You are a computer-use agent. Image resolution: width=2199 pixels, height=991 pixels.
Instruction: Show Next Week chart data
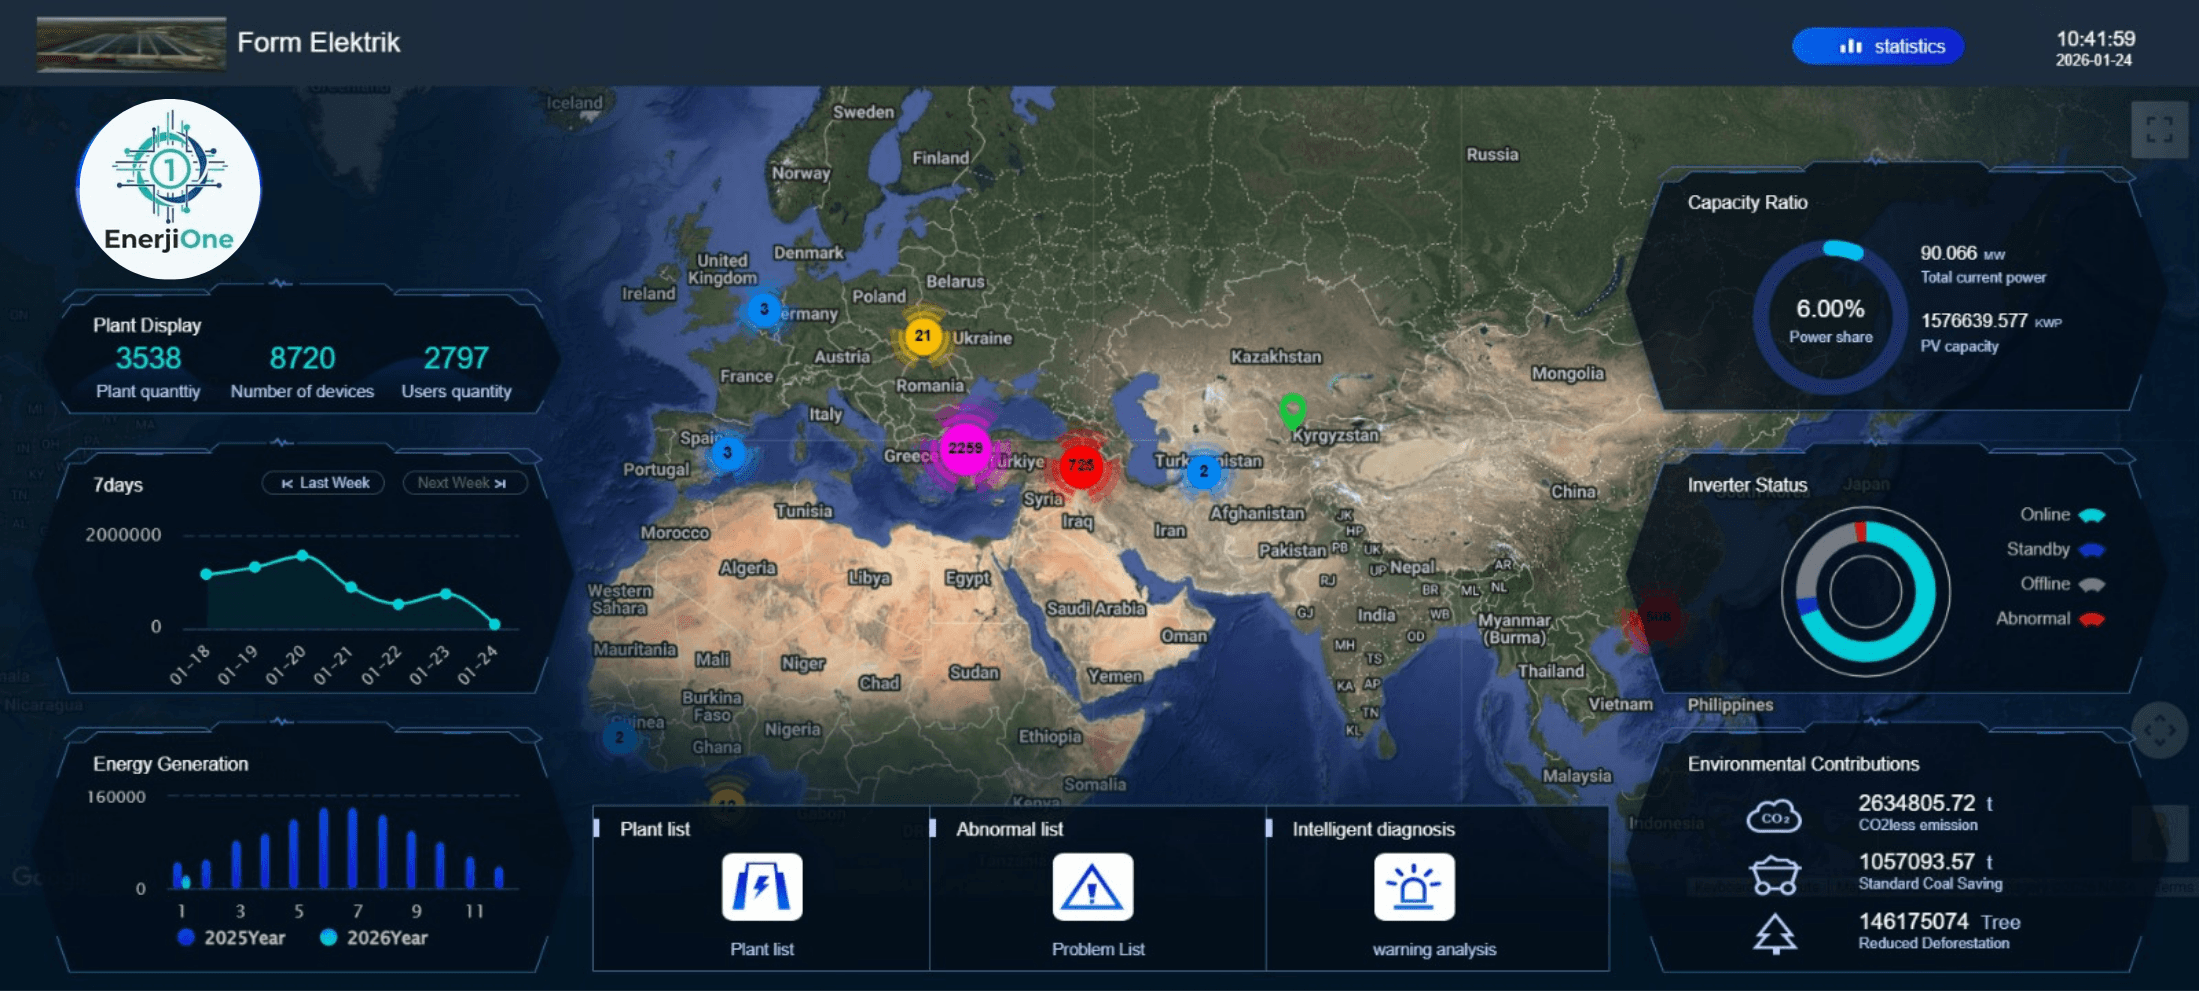pos(464,483)
